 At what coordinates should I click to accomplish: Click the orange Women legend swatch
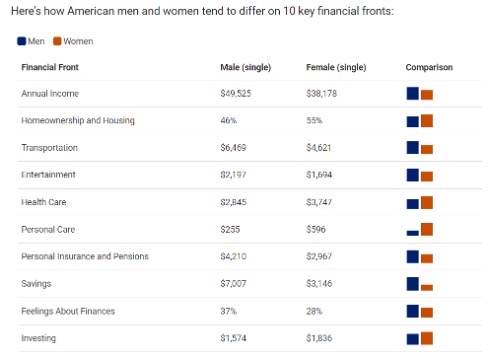[57, 41]
